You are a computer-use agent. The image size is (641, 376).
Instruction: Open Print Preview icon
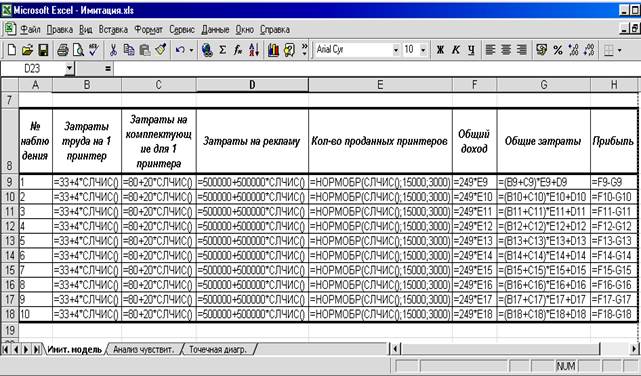pos(78,50)
